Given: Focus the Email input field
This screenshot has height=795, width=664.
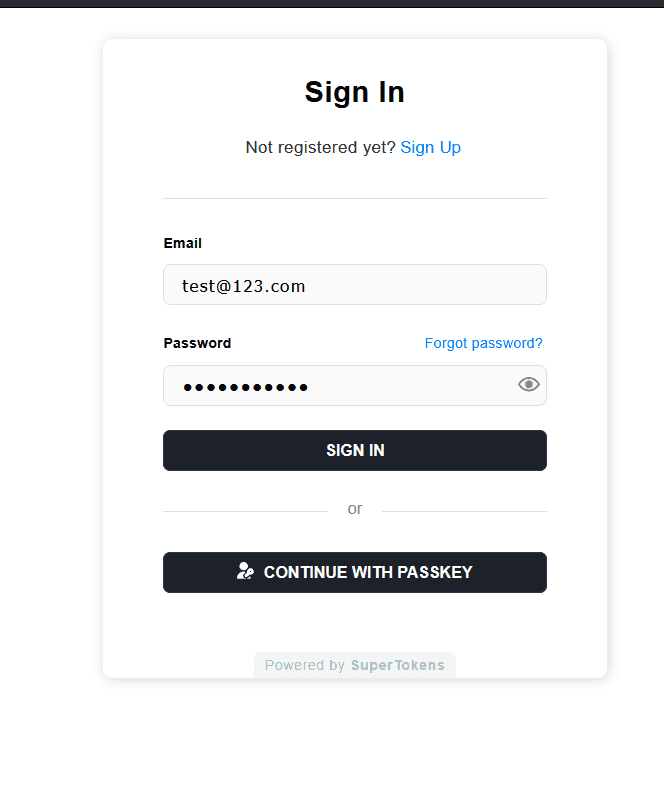Looking at the screenshot, I should pyautogui.click(x=355, y=284).
